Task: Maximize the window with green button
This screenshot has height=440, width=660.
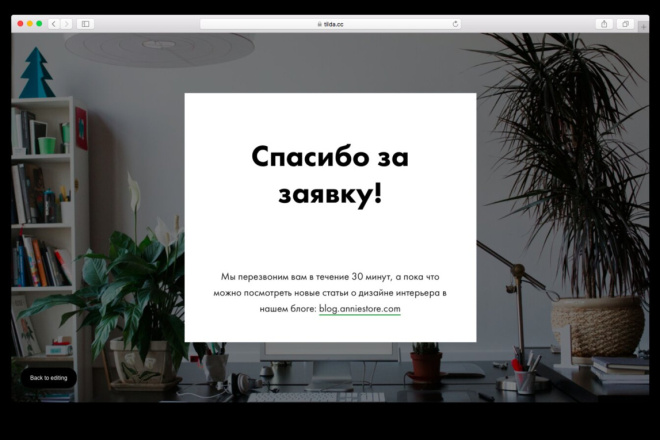Action: pyautogui.click(x=39, y=24)
